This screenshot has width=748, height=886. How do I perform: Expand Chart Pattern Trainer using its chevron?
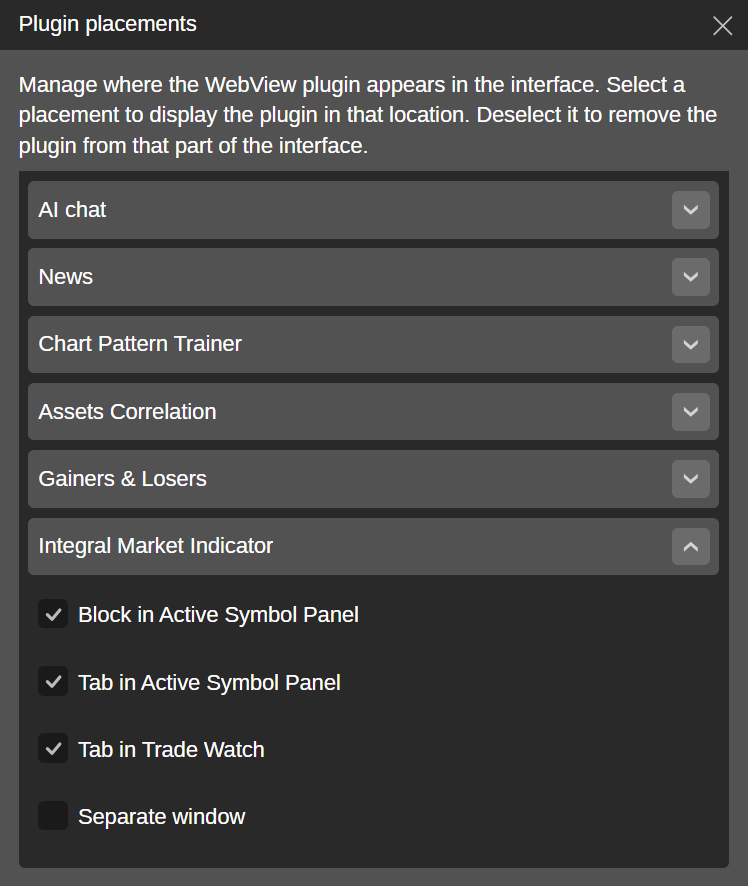690,344
